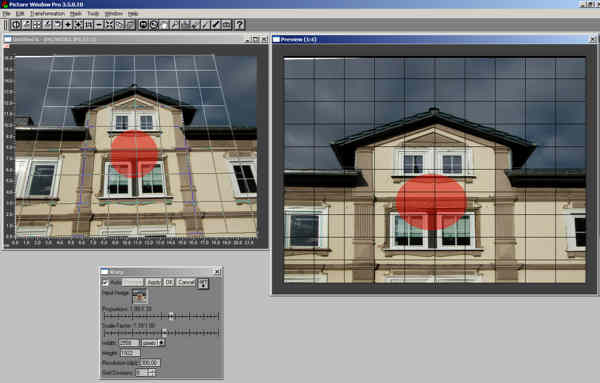Image resolution: width=600 pixels, height=383 pixels.
Task: Click the OK button in the dialog
Action: click(x=169, y=282)
